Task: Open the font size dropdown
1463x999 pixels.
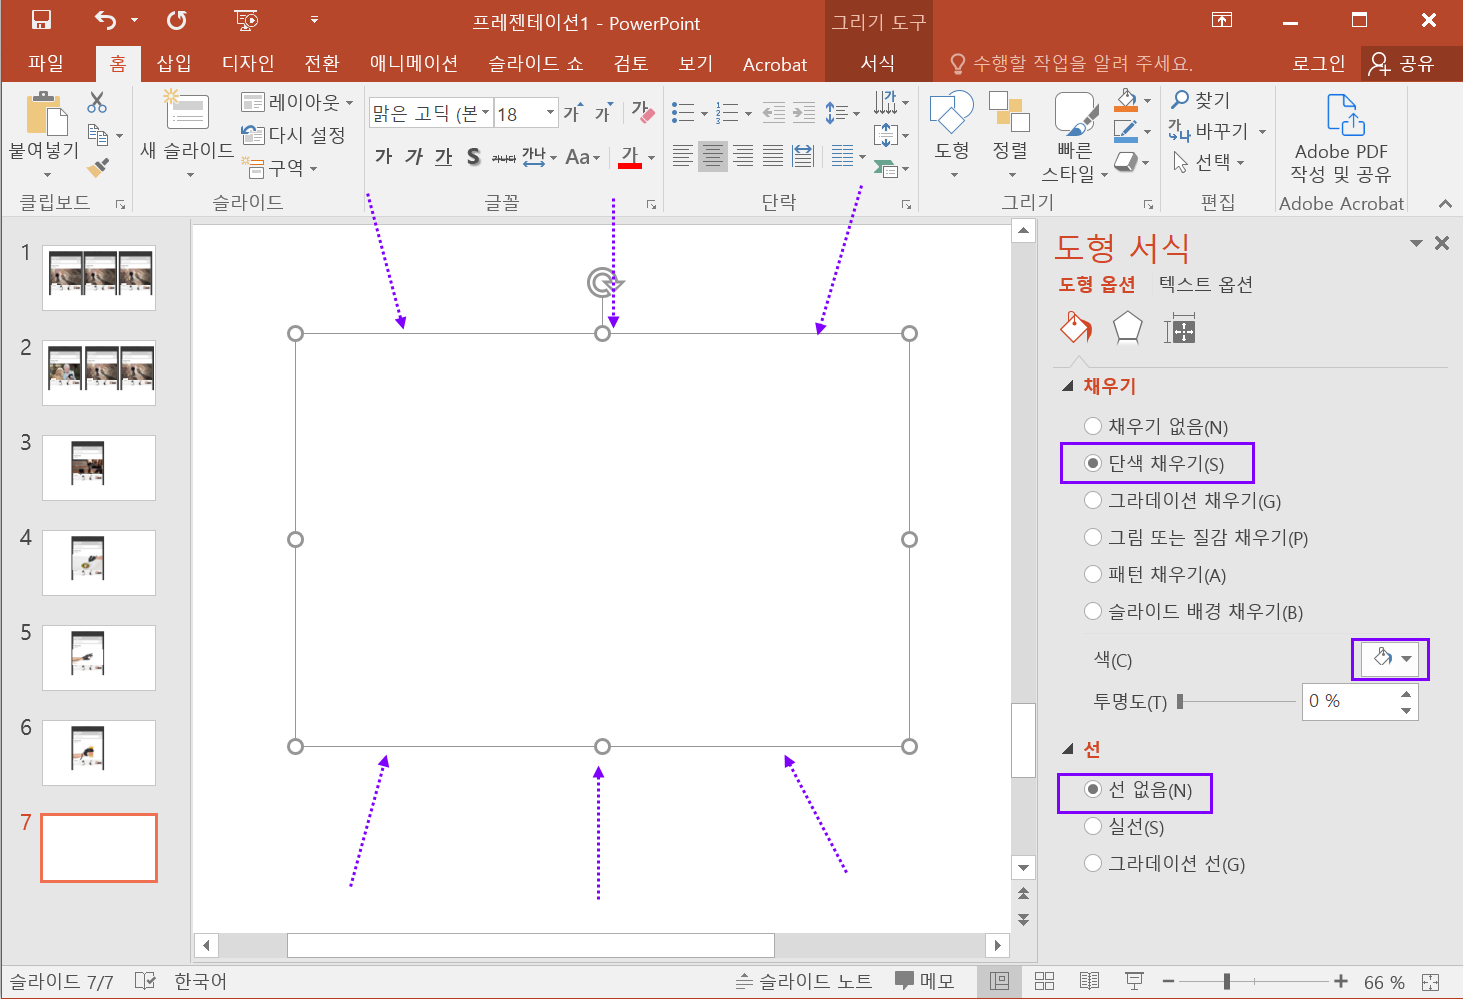Action: (x=550, y=113)
